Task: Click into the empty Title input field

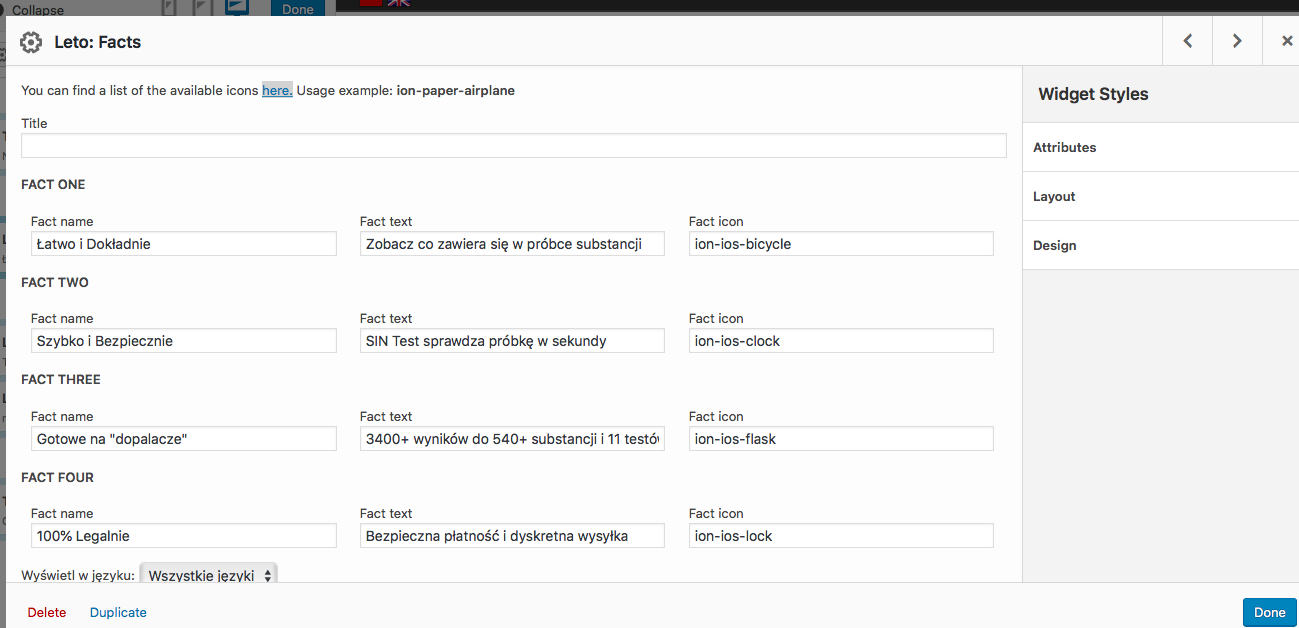Action: point(514,145)
